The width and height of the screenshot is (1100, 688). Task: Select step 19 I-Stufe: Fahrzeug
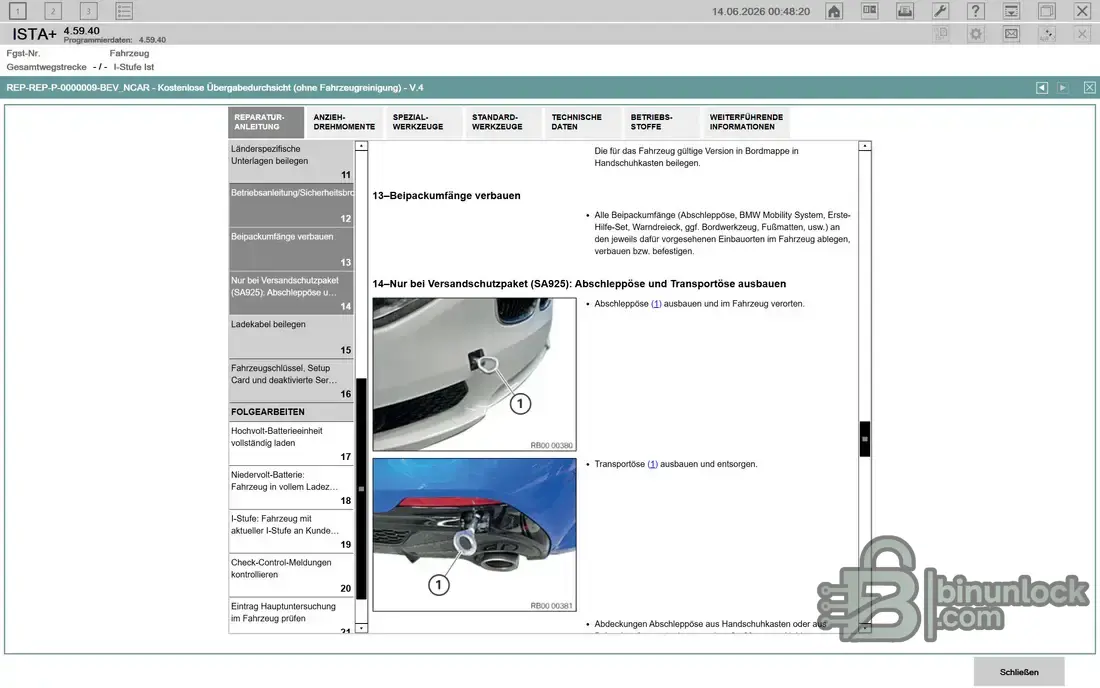(291, 531)
